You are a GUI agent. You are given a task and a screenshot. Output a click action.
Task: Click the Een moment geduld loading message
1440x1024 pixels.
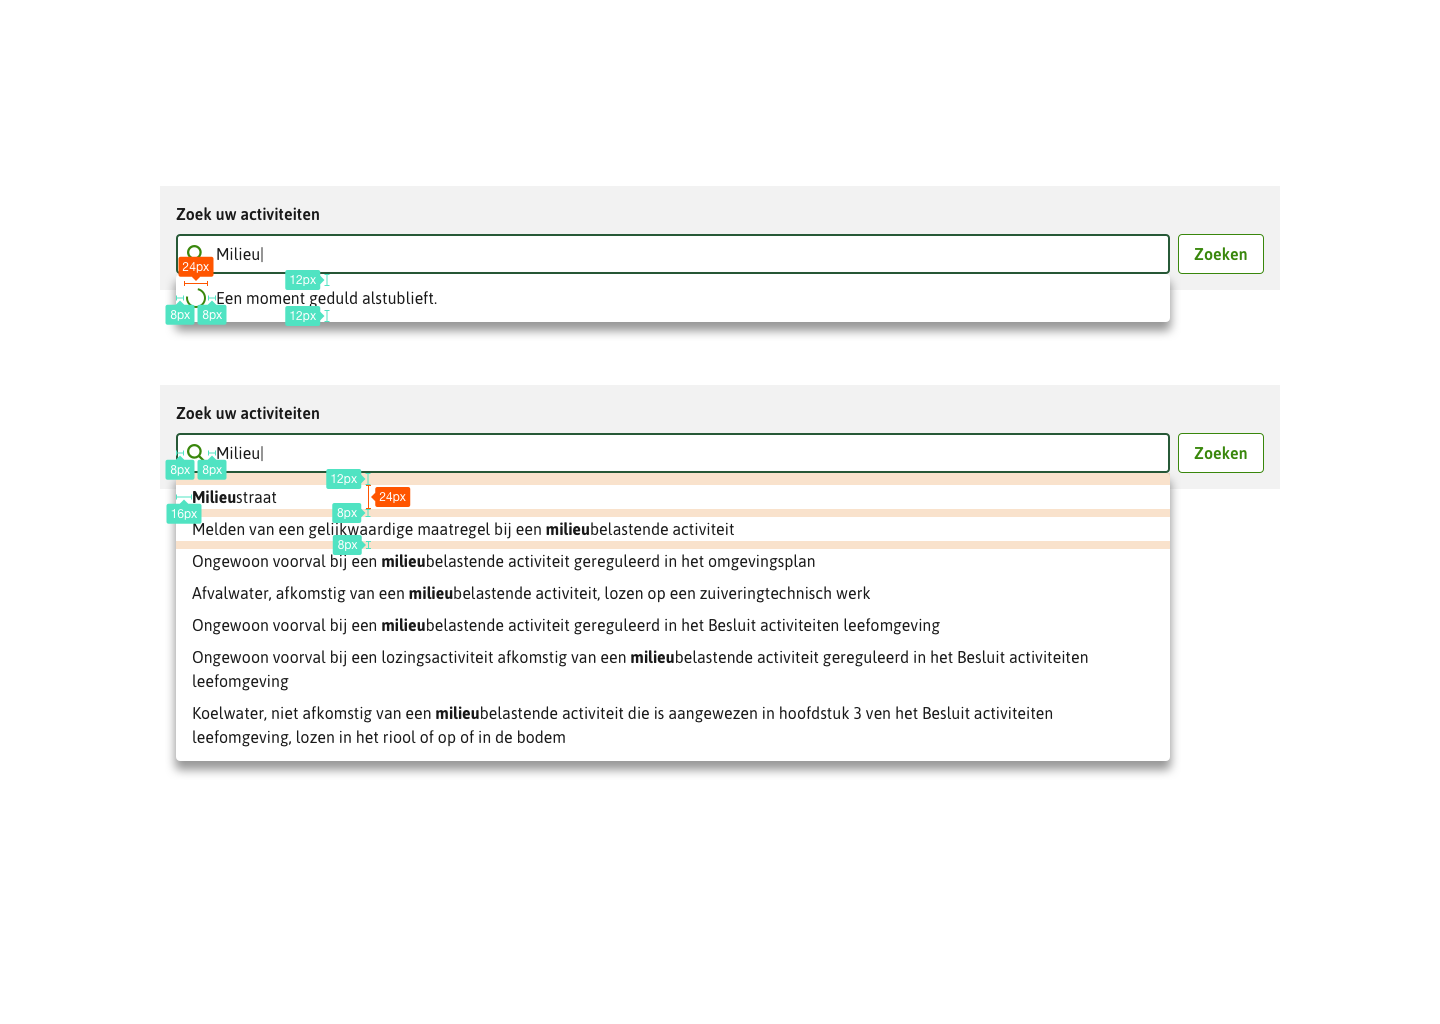tap(326, 297)
